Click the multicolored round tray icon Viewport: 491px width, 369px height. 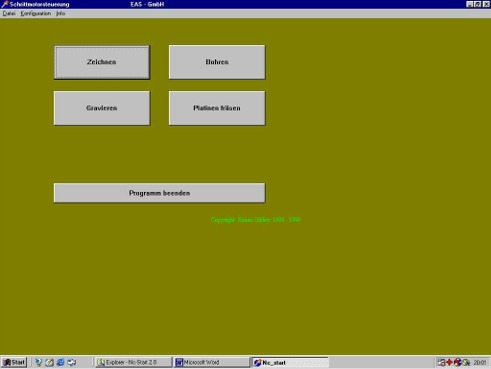tap(457, 362)
